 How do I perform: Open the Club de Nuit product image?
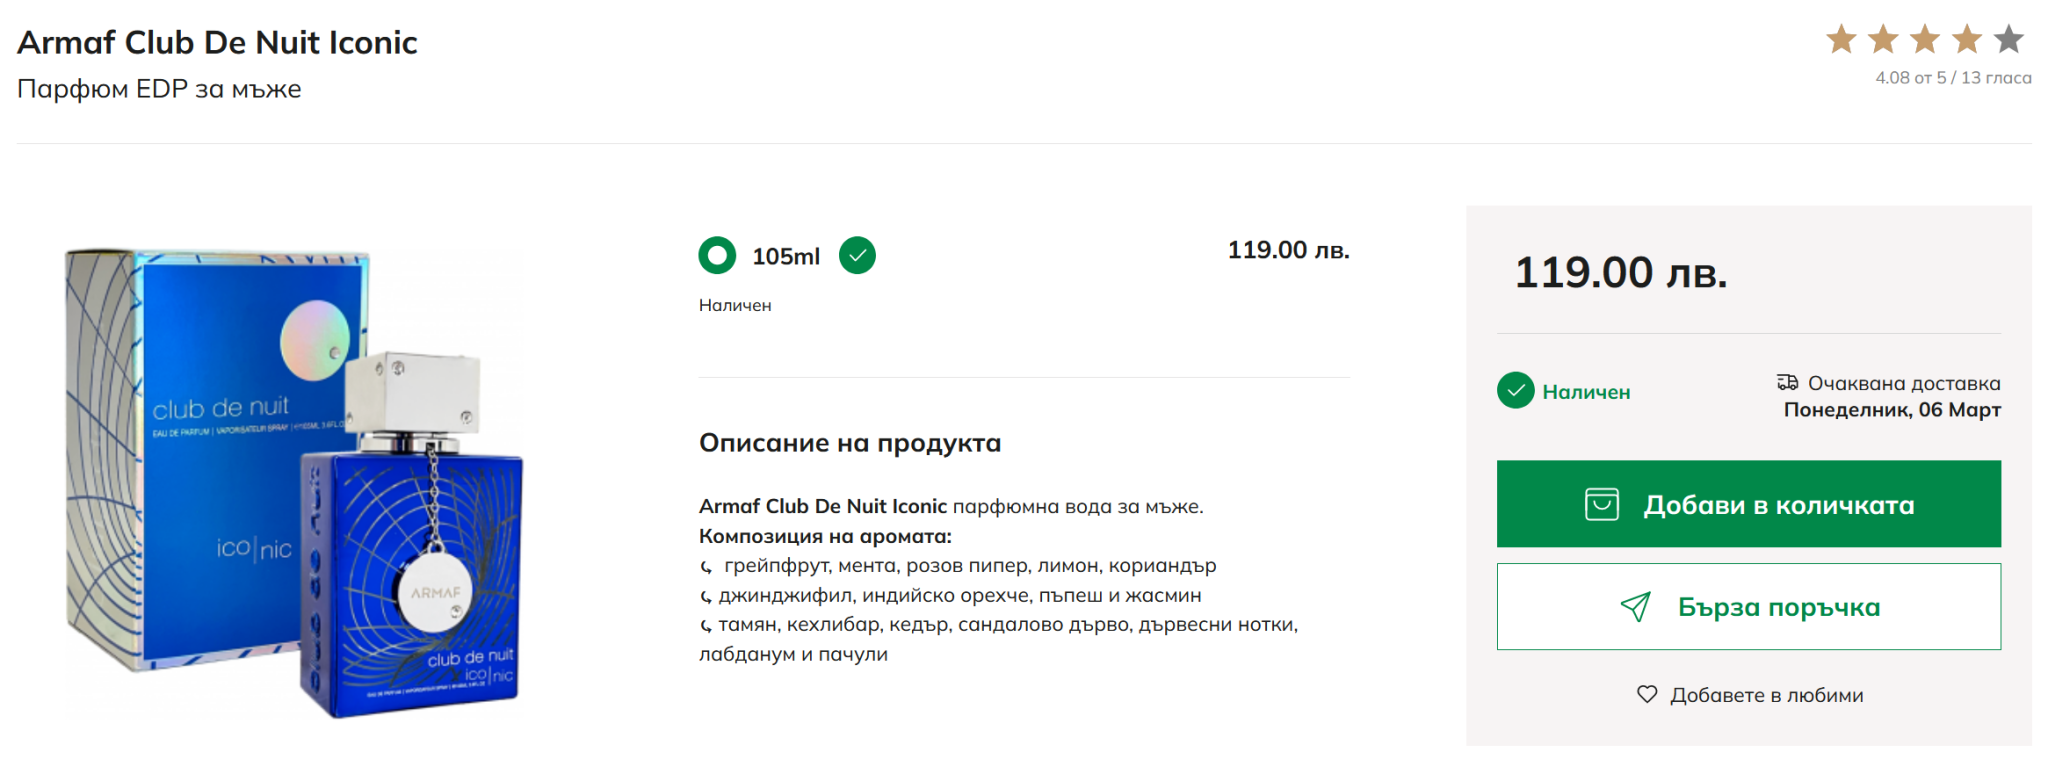(295, 483)
